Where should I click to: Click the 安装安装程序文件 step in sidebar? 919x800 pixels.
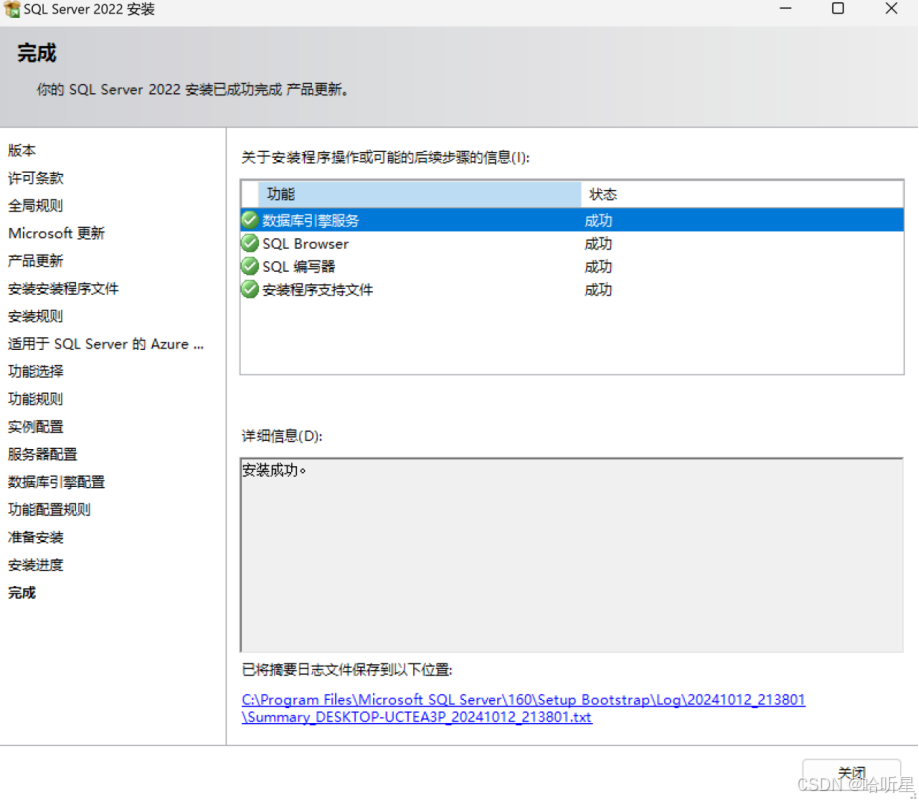(x=63, y=288)
